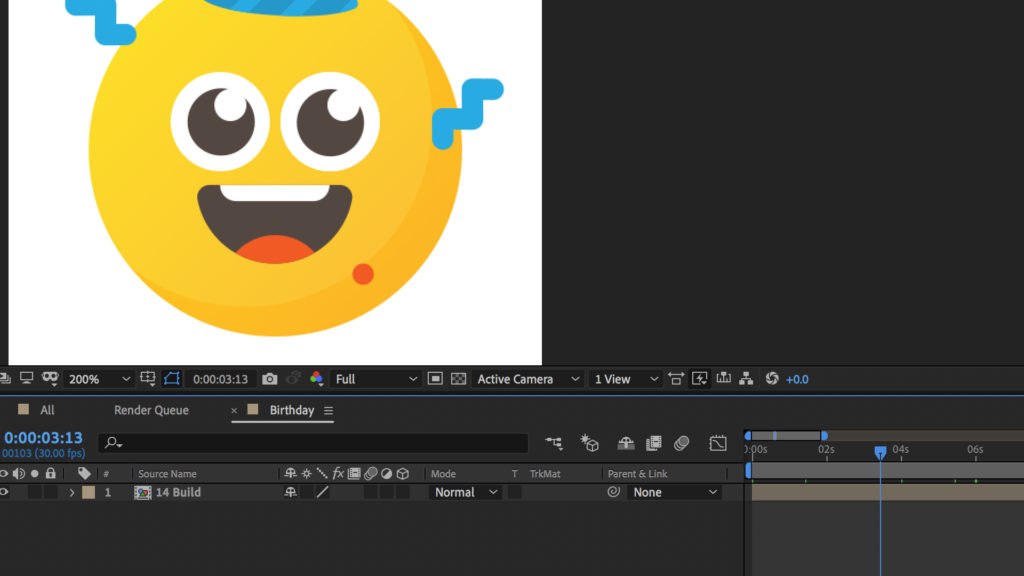Viewport: 1024px width, 576px height.
Task: Enable Motion Blur for the composition
Action: click(682, 443)
